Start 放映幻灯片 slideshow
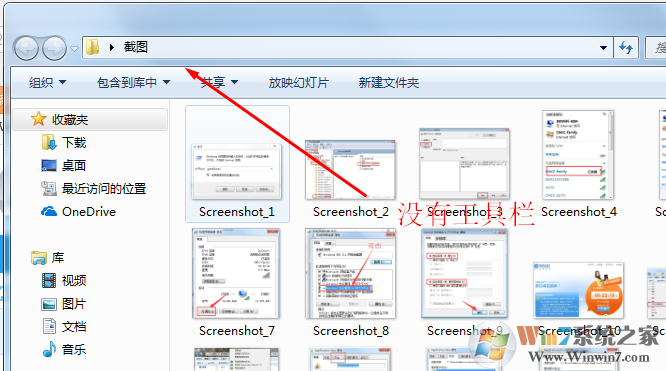The image size is (666, 371). click(x=299, y=82)
